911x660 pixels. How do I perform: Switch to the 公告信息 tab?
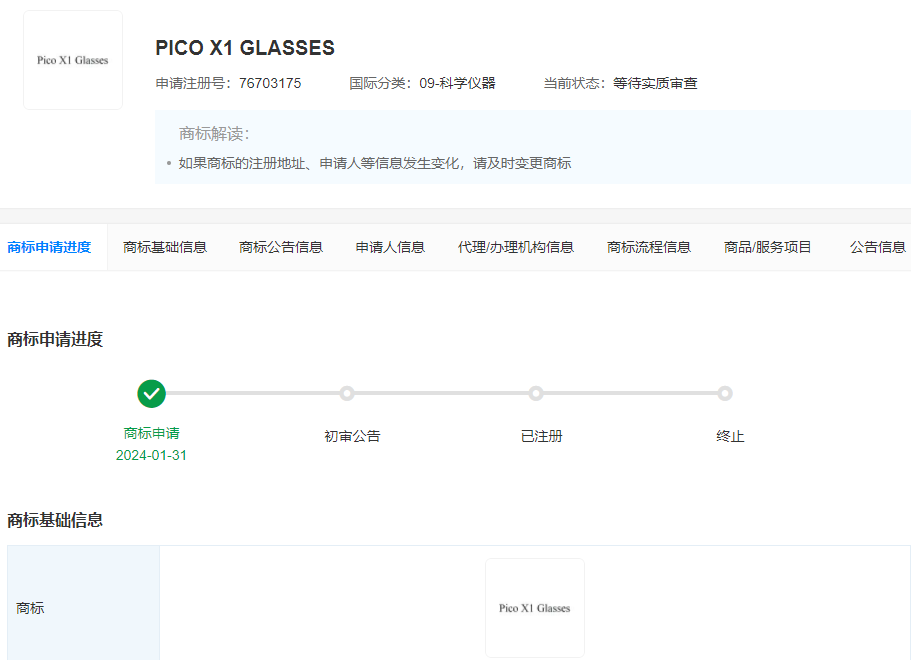tap(878, 247)
